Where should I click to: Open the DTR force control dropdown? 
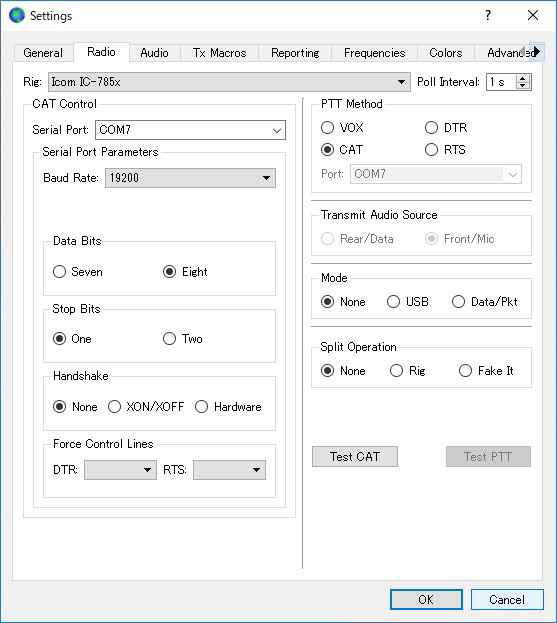(x=120, y=470)
